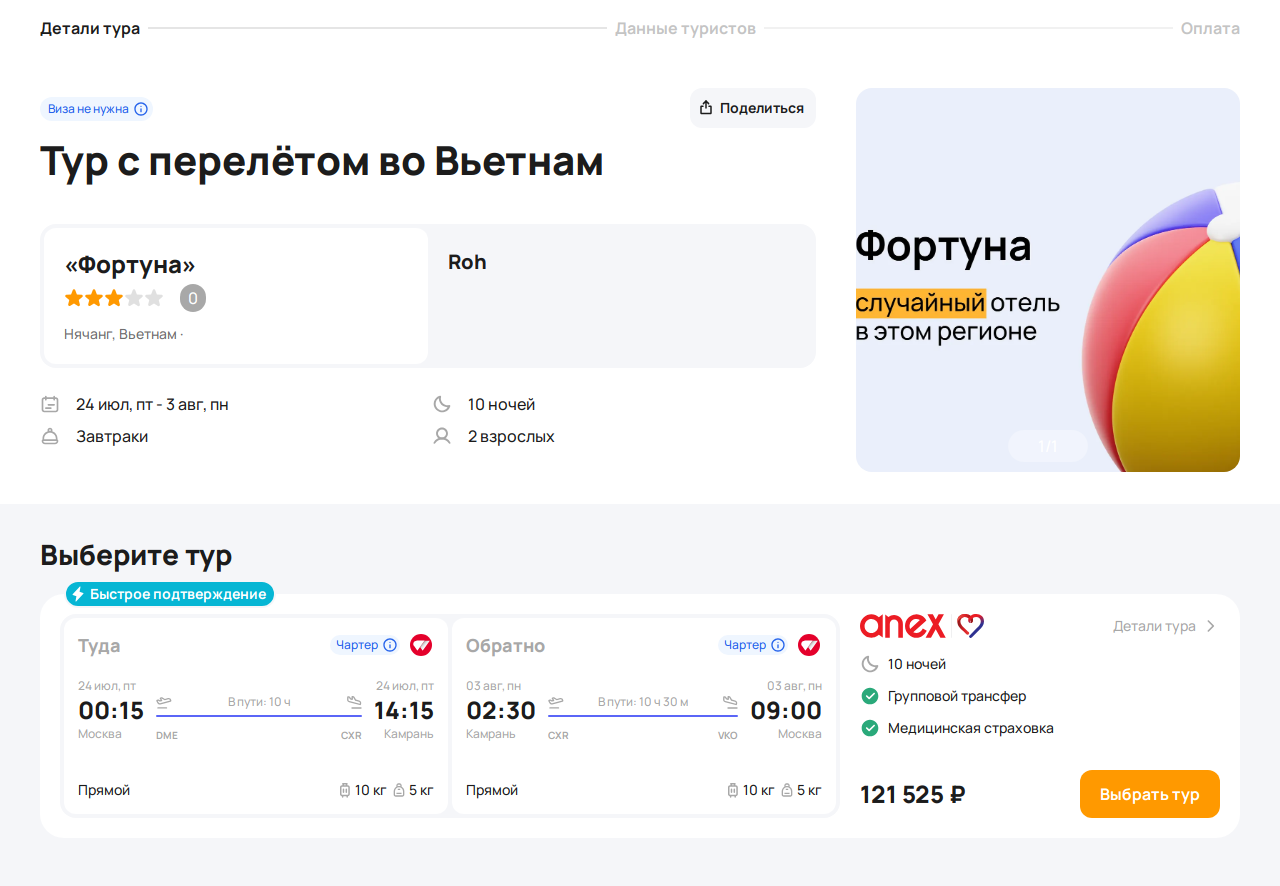The height and width of the screenshot is (886, 1280).
Task: Click the three-star hotel rating
Action: [x=113, y=298]
